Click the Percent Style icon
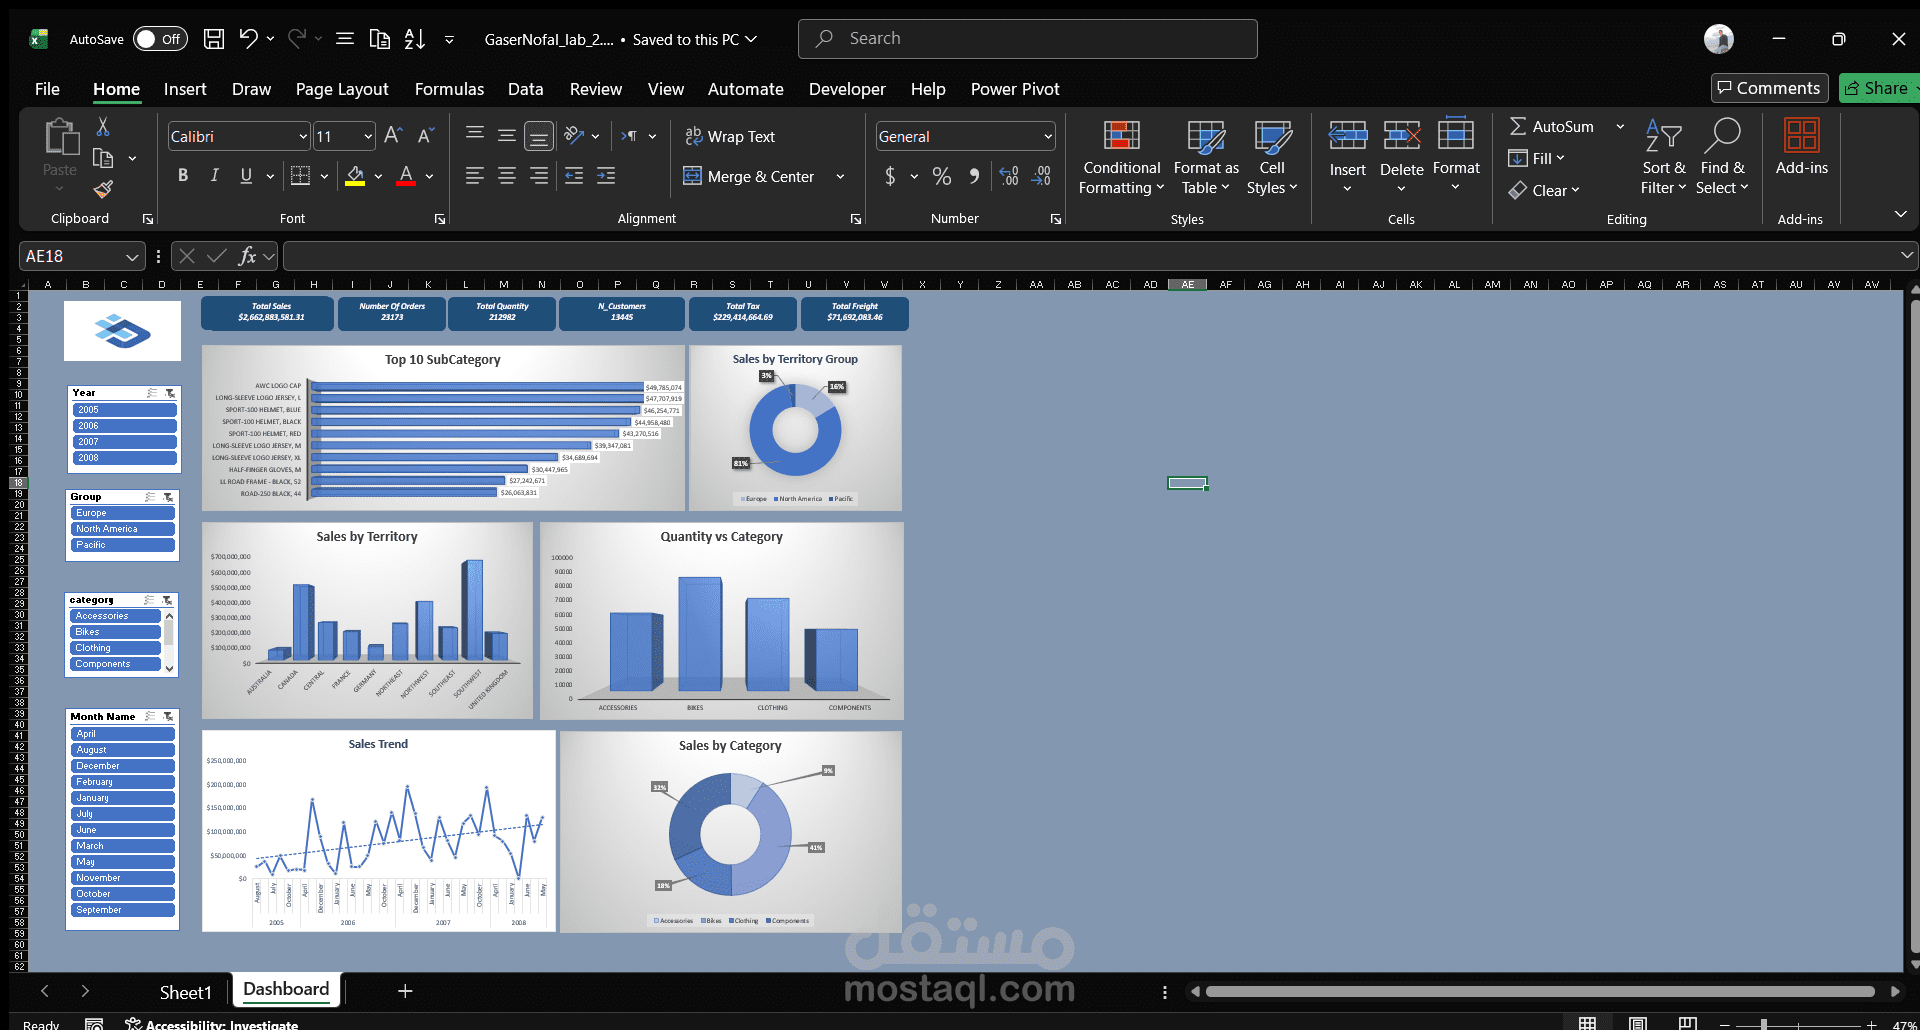1920x1030 pixels. pyautogui.click(x=942, y=177)
